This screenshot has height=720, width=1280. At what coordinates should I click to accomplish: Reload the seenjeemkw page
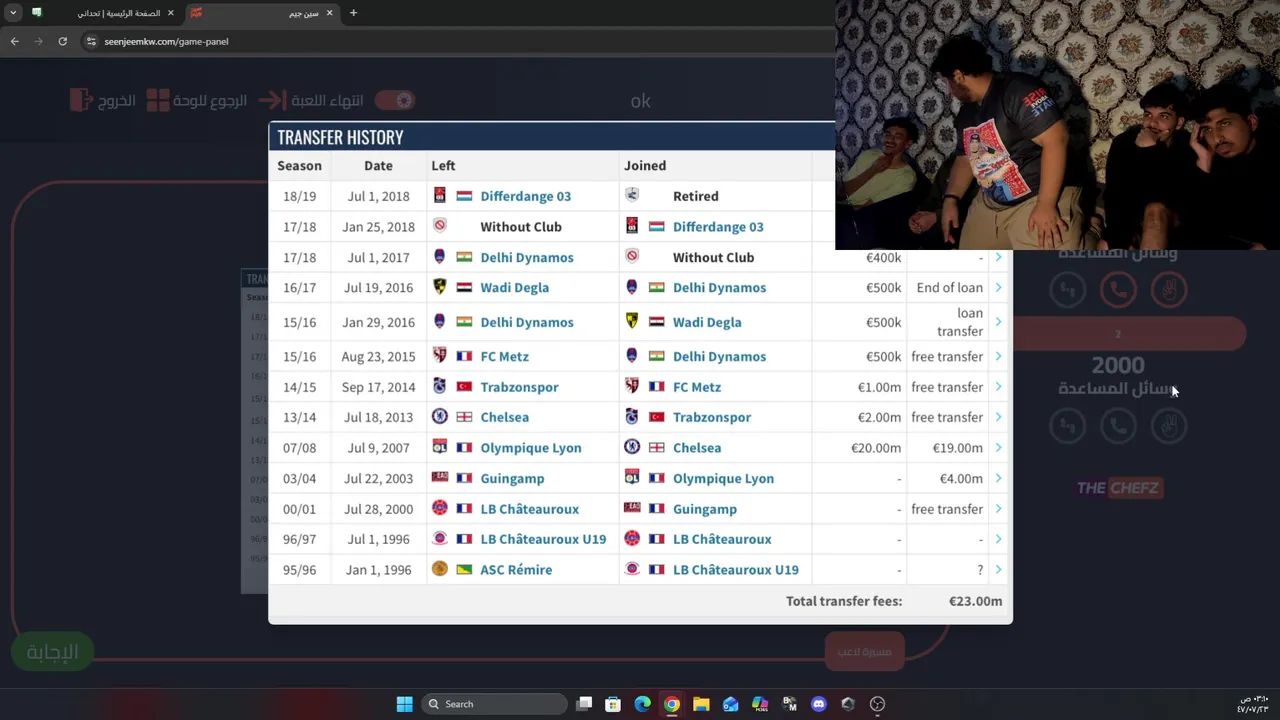coord(62,41)
